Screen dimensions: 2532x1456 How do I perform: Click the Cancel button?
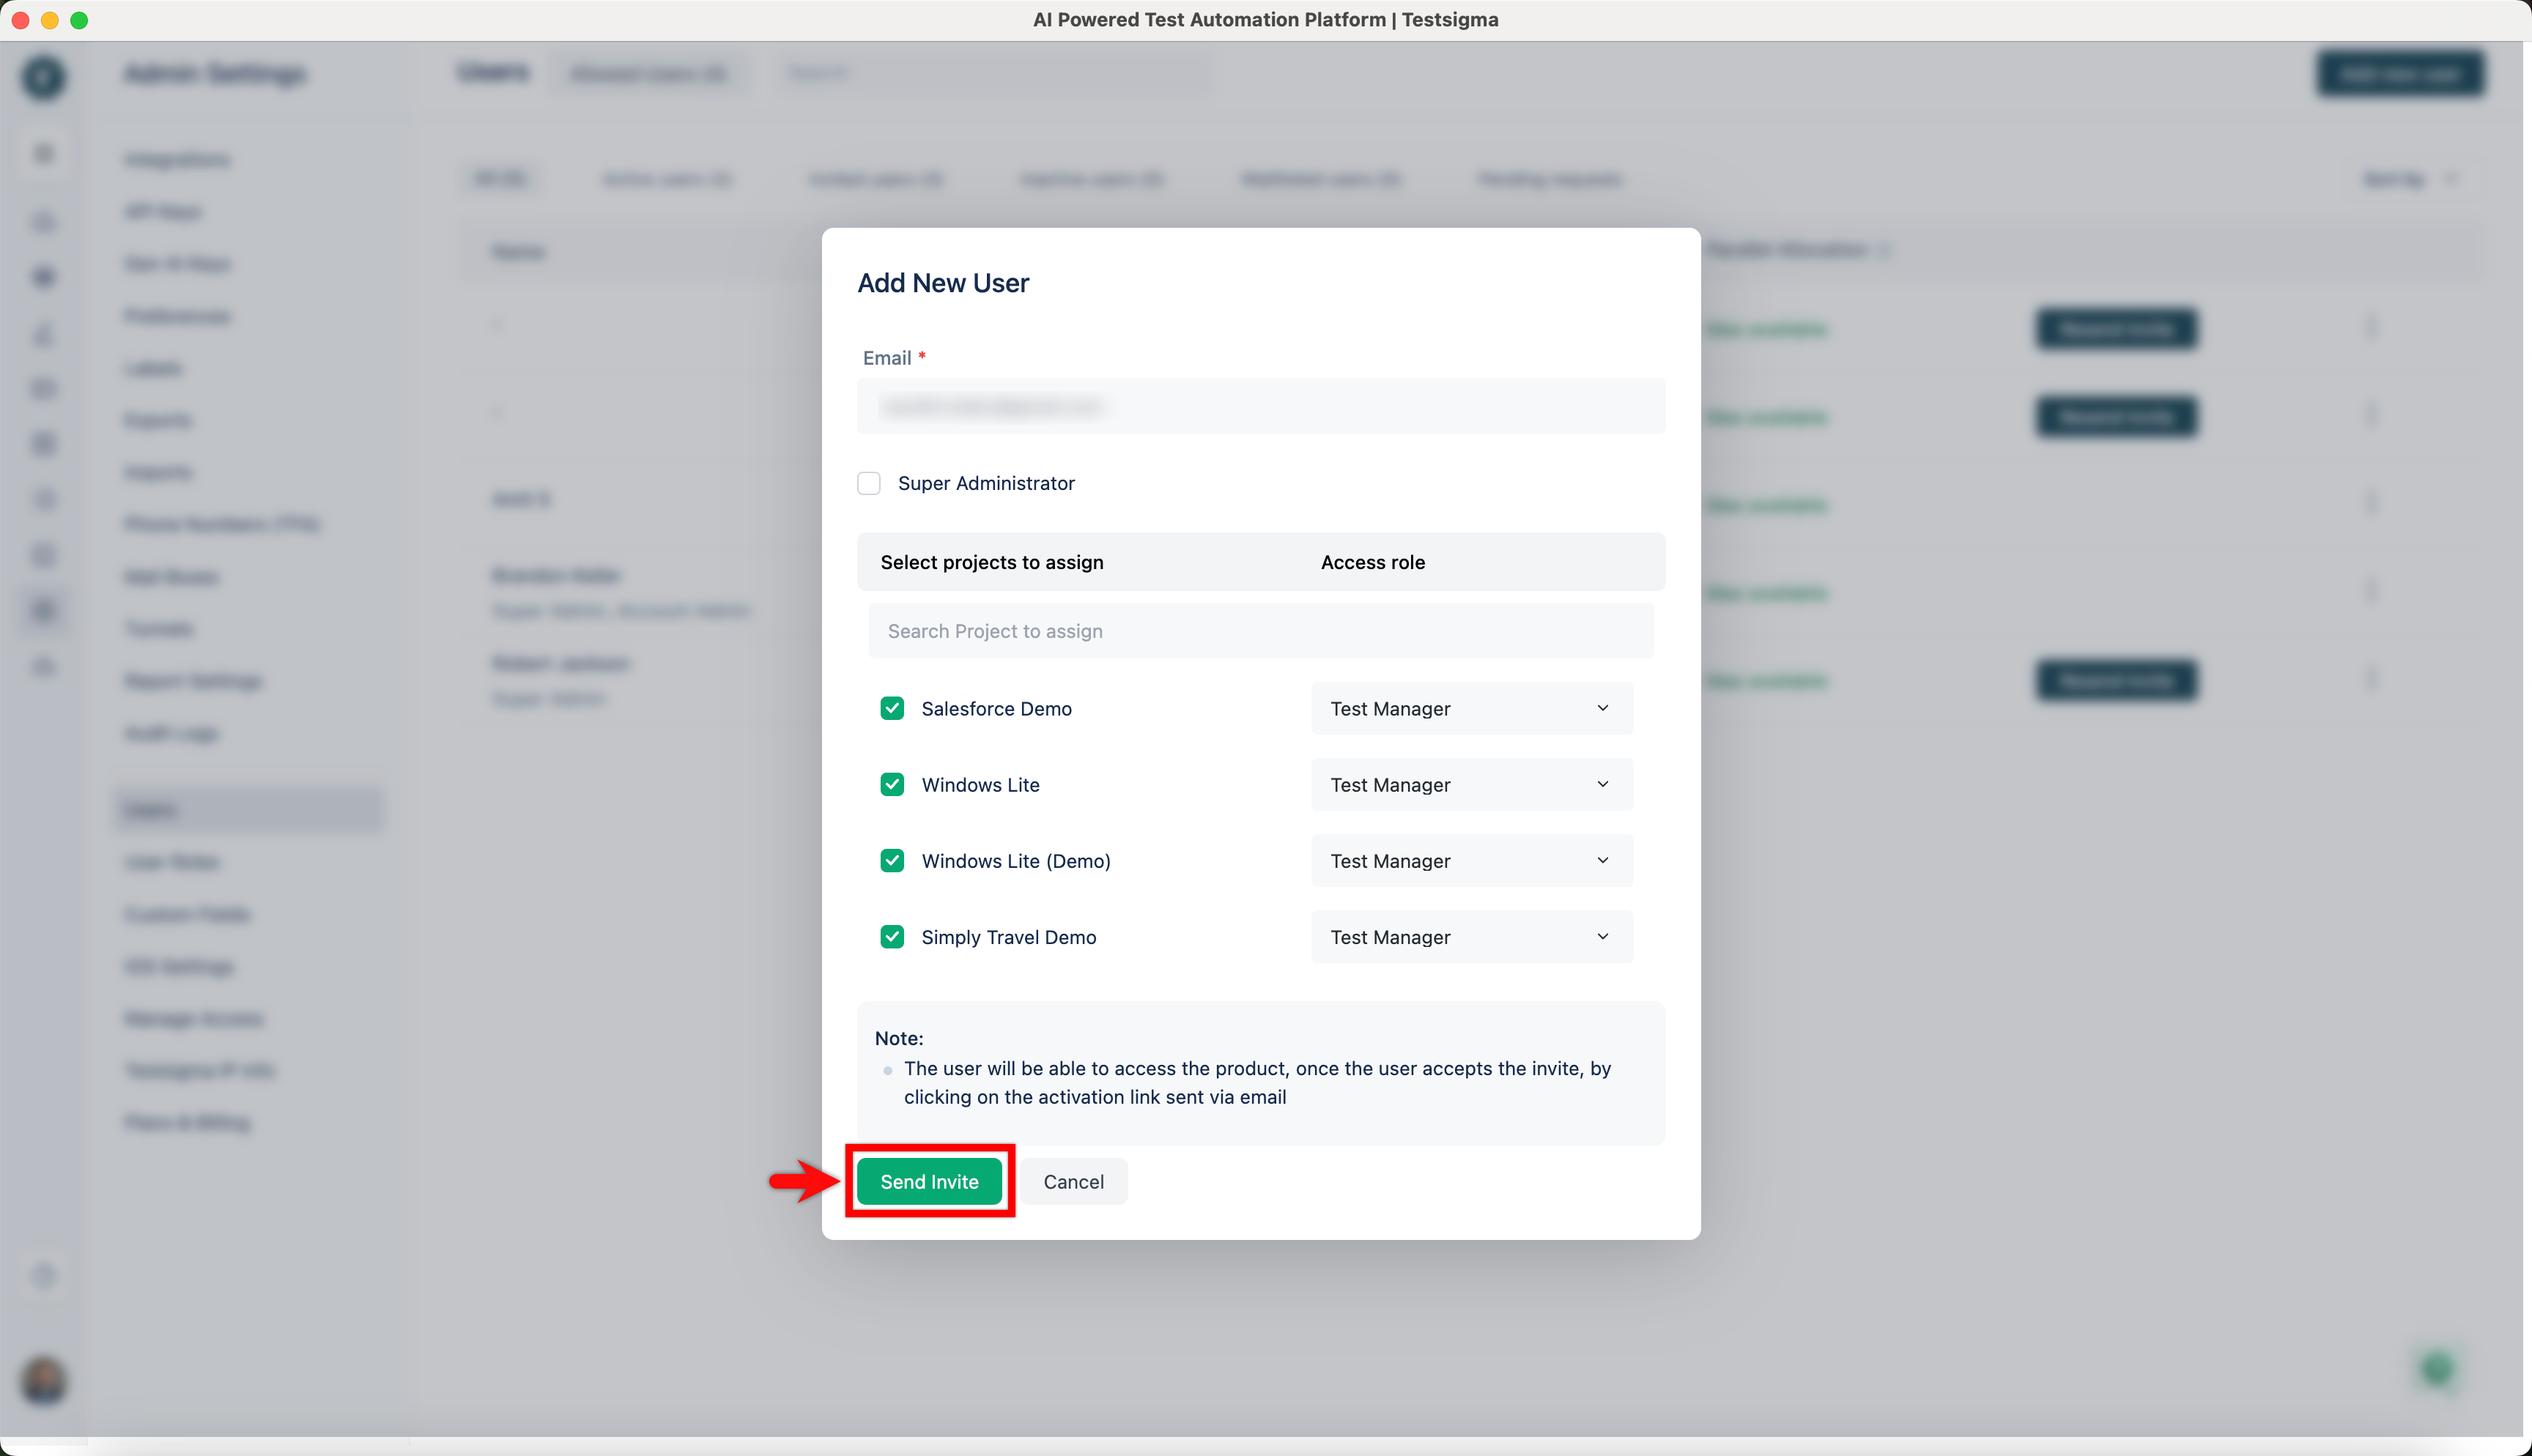click(1073, 1181)
